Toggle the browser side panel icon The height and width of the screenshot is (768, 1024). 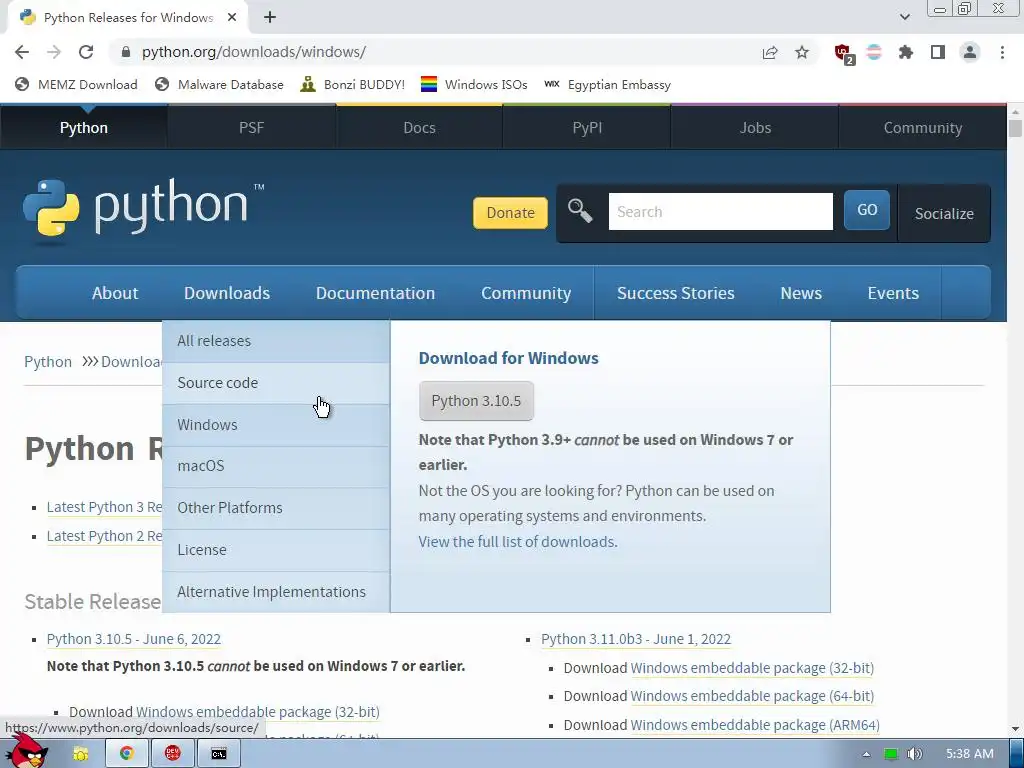click(938, 52)
